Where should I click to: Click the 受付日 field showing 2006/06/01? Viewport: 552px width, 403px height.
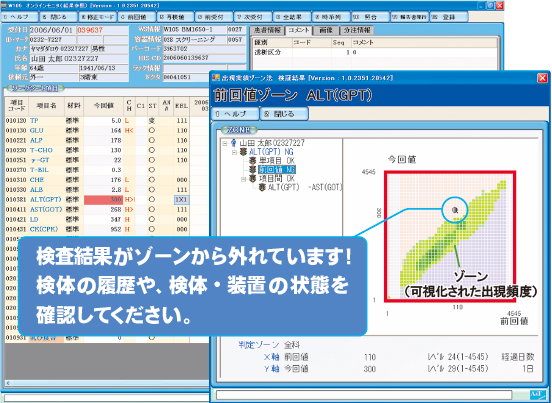[x=52, y=30]
